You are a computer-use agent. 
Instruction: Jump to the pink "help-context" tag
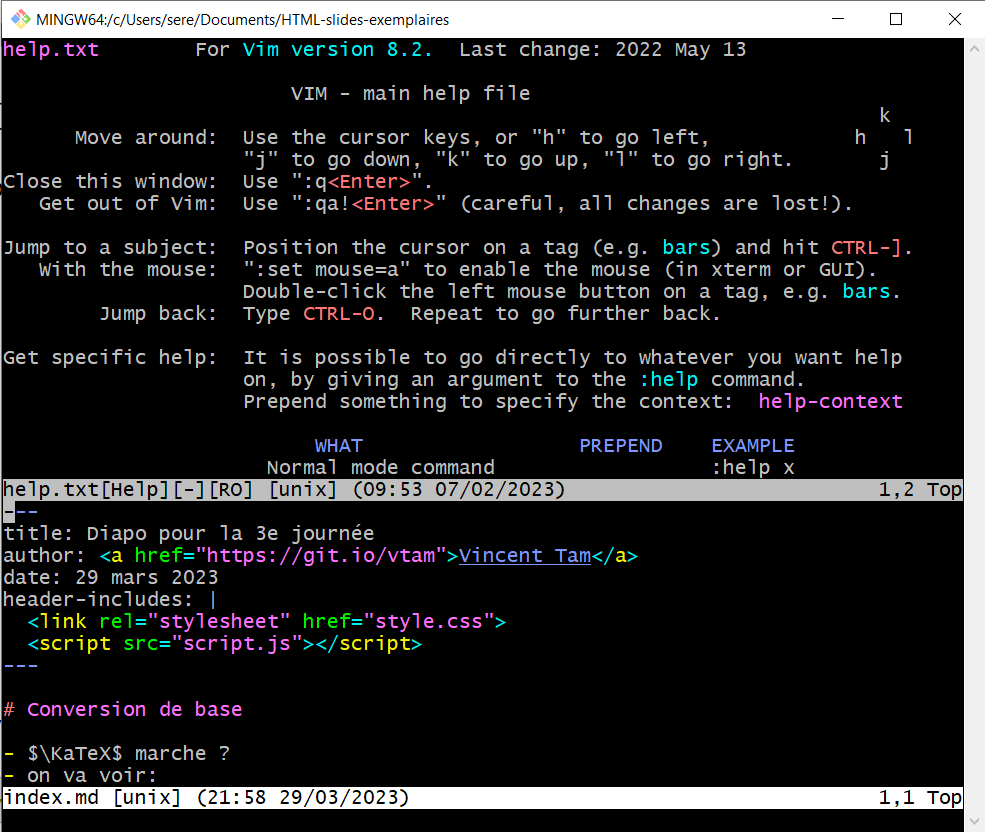pos(830,402)
